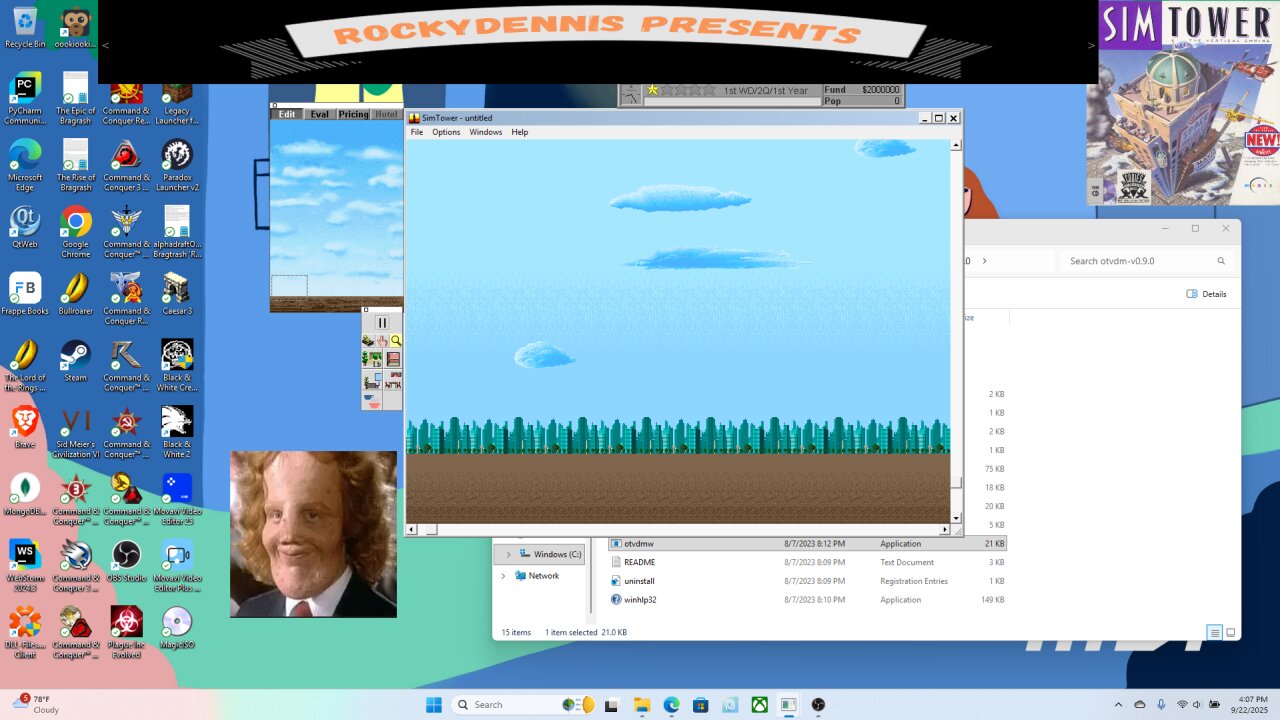Open the Pricing tab in map window
Image resolution: width=1280 pixels, height=720 pixels.
tap(353, 114)
